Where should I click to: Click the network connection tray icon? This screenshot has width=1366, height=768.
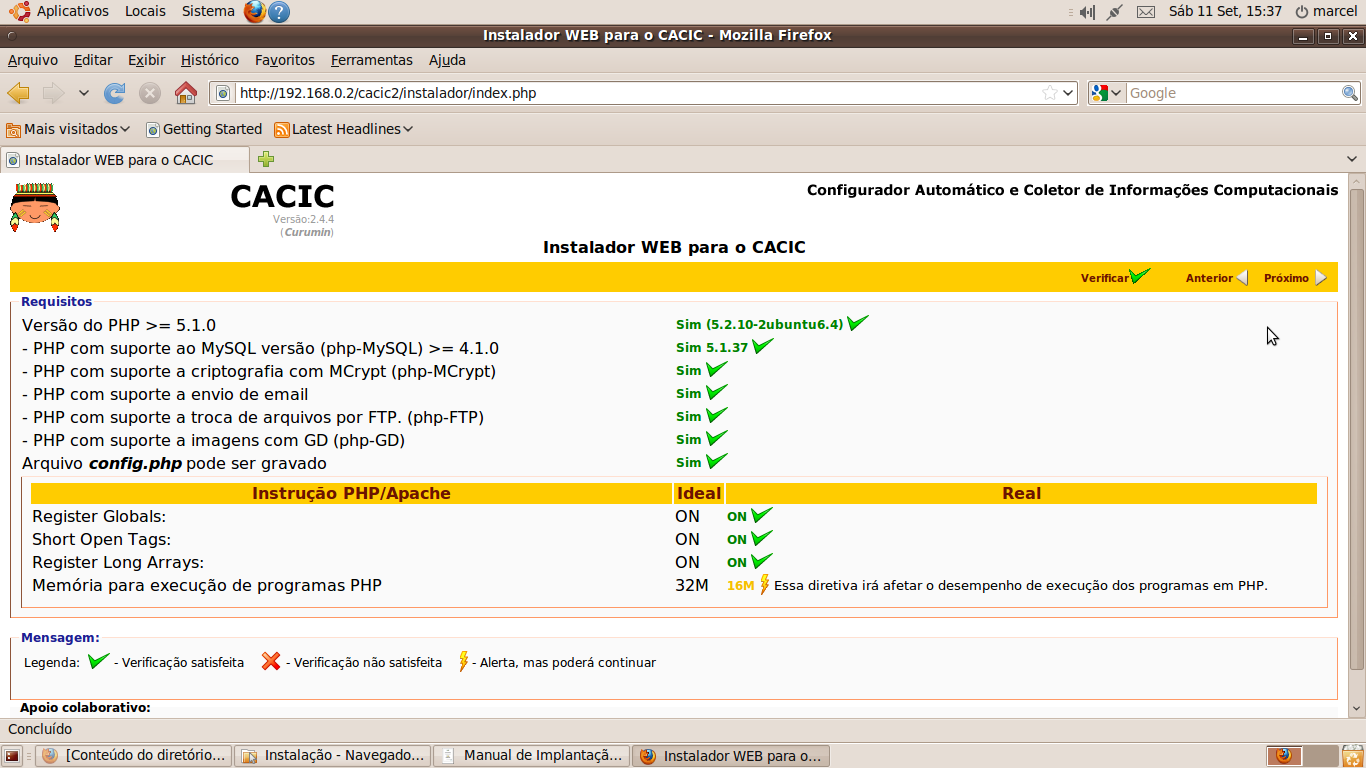tap(1114, 12)
